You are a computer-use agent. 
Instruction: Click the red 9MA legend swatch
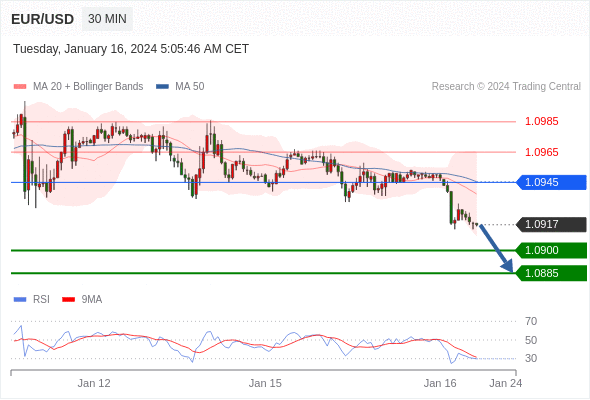click(x=68, y=300)
